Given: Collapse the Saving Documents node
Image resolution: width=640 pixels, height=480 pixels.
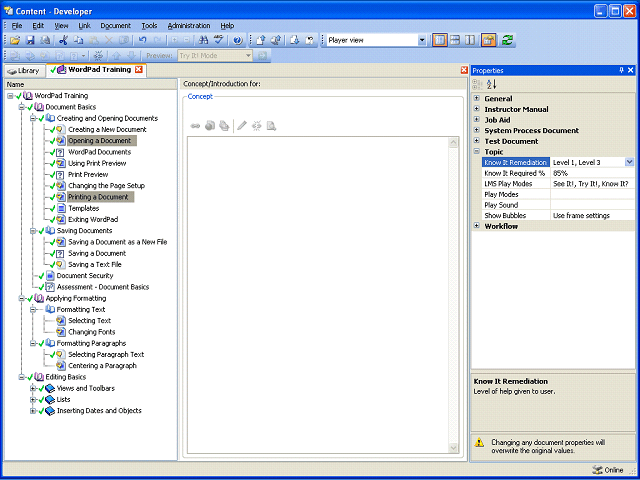Looking at the screenshot, I should (33, 231).
